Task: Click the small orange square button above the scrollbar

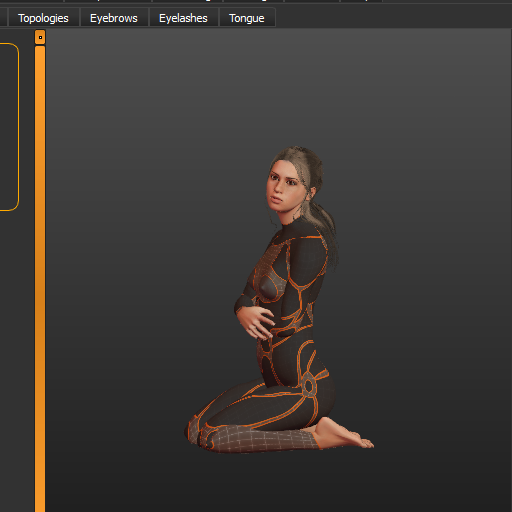Action: pos(40,37)
